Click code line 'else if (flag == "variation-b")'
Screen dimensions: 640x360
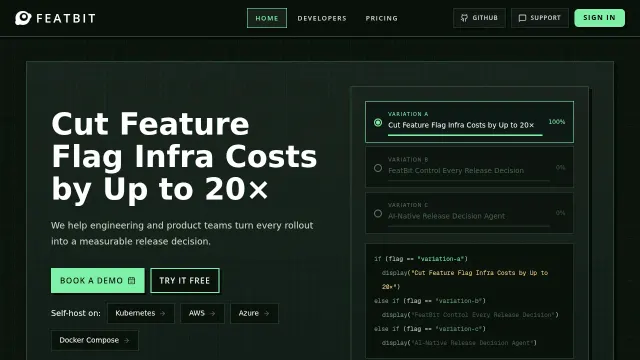pos(430,301)
